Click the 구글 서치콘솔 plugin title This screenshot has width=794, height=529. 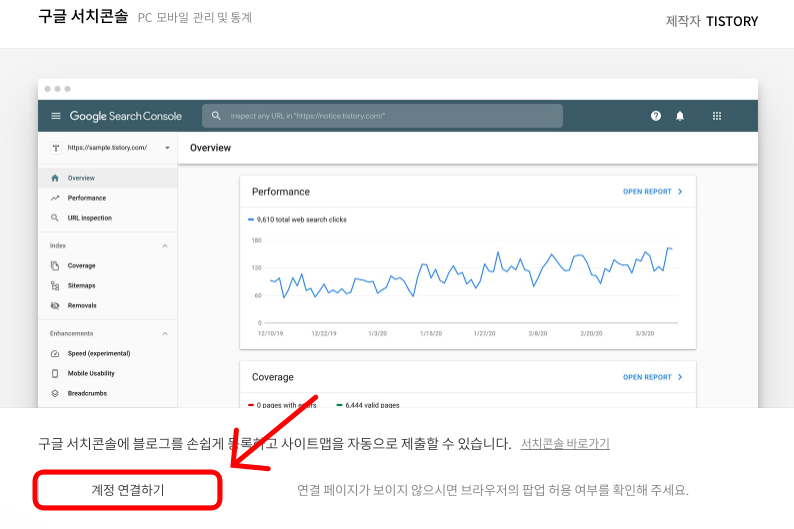(x=83, y=16)
